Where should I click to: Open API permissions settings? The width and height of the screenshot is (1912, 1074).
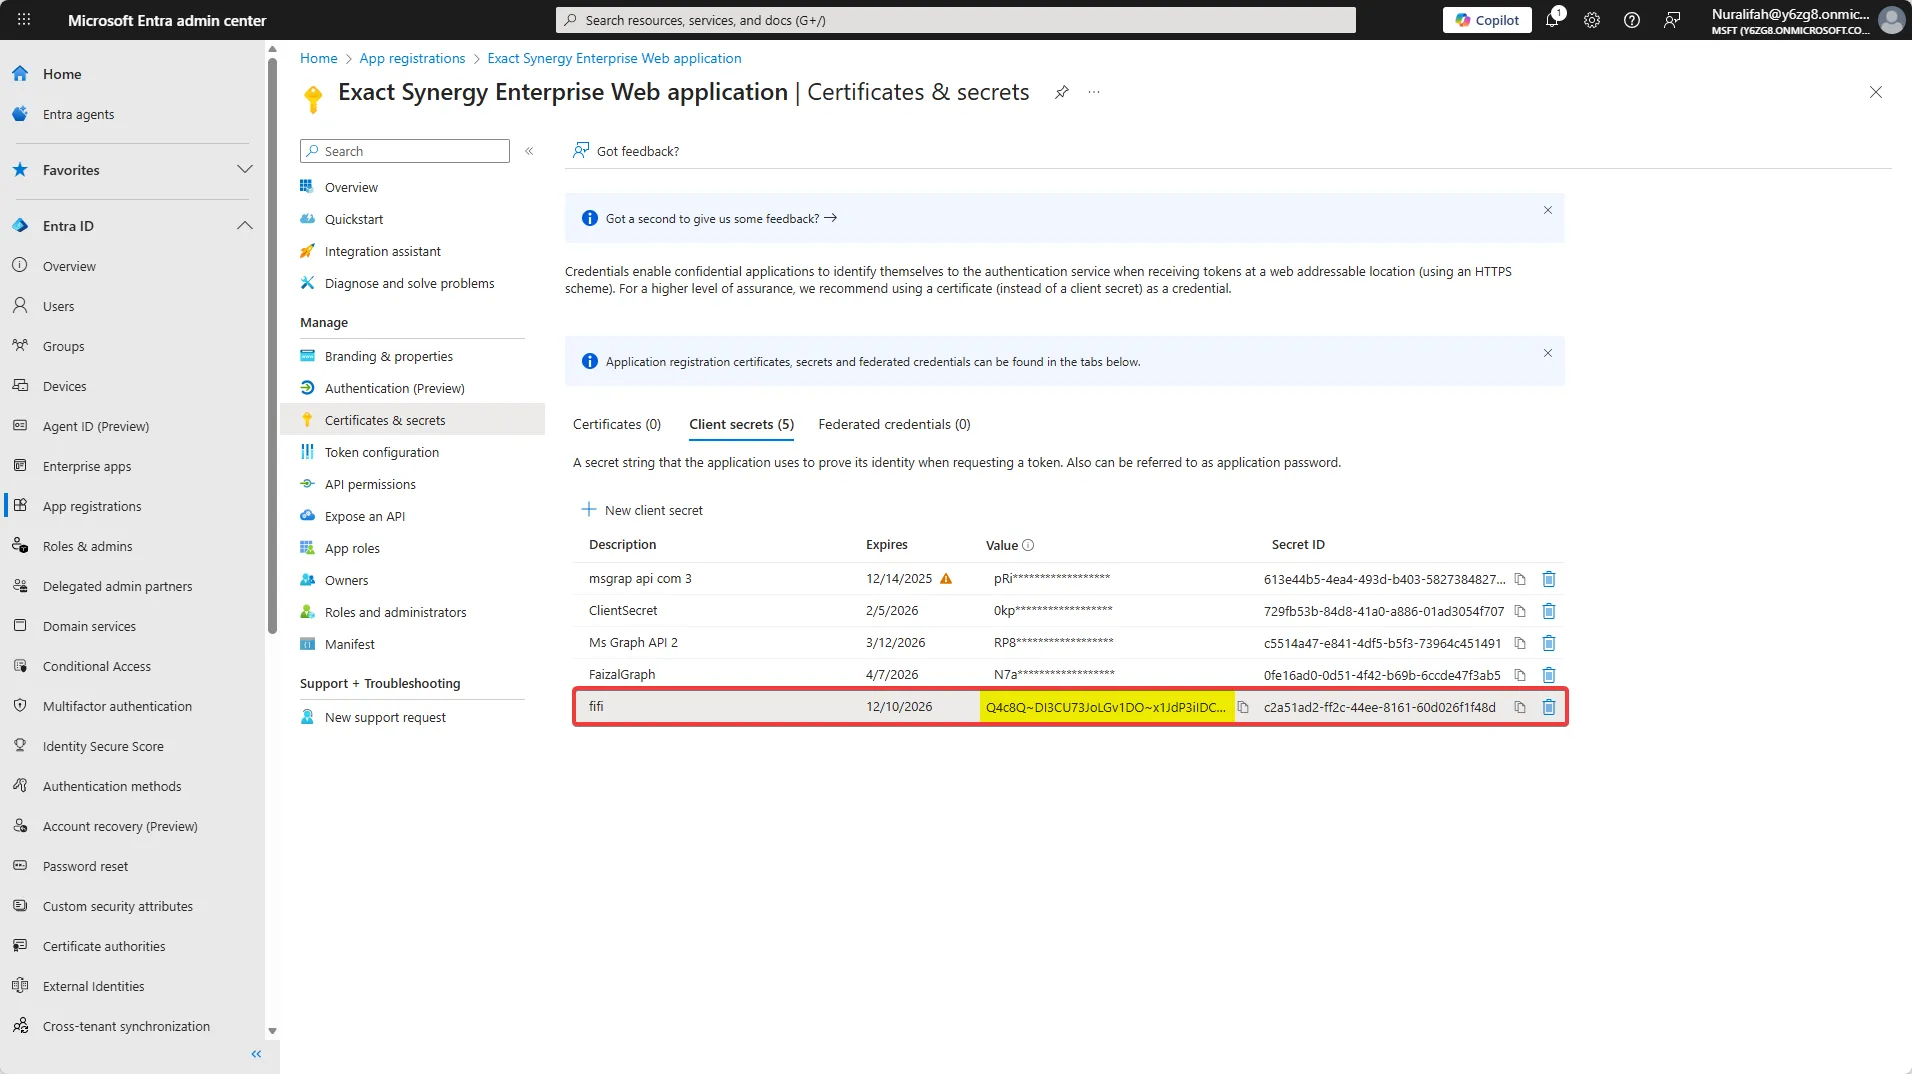pos(370,484)
